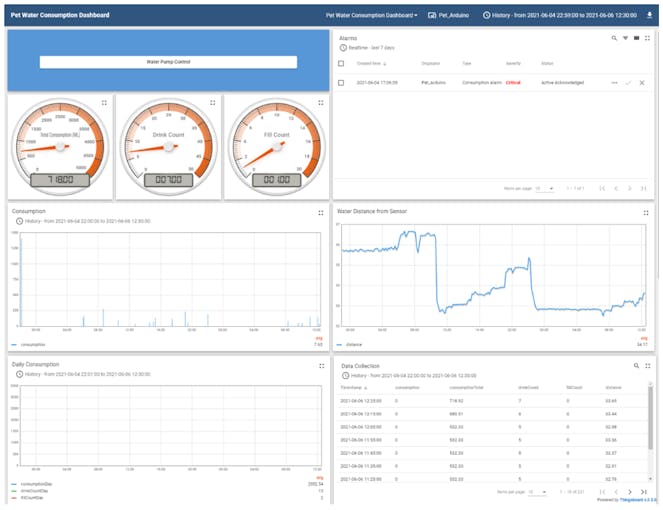Select the 2021-06-06 12:15:00 data row

492,414
